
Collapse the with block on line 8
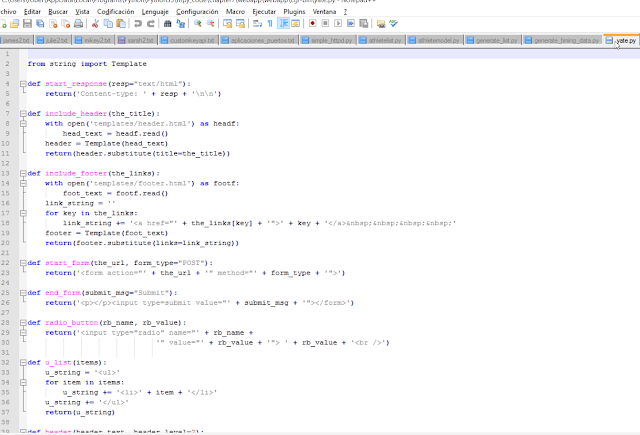point(23,124)
